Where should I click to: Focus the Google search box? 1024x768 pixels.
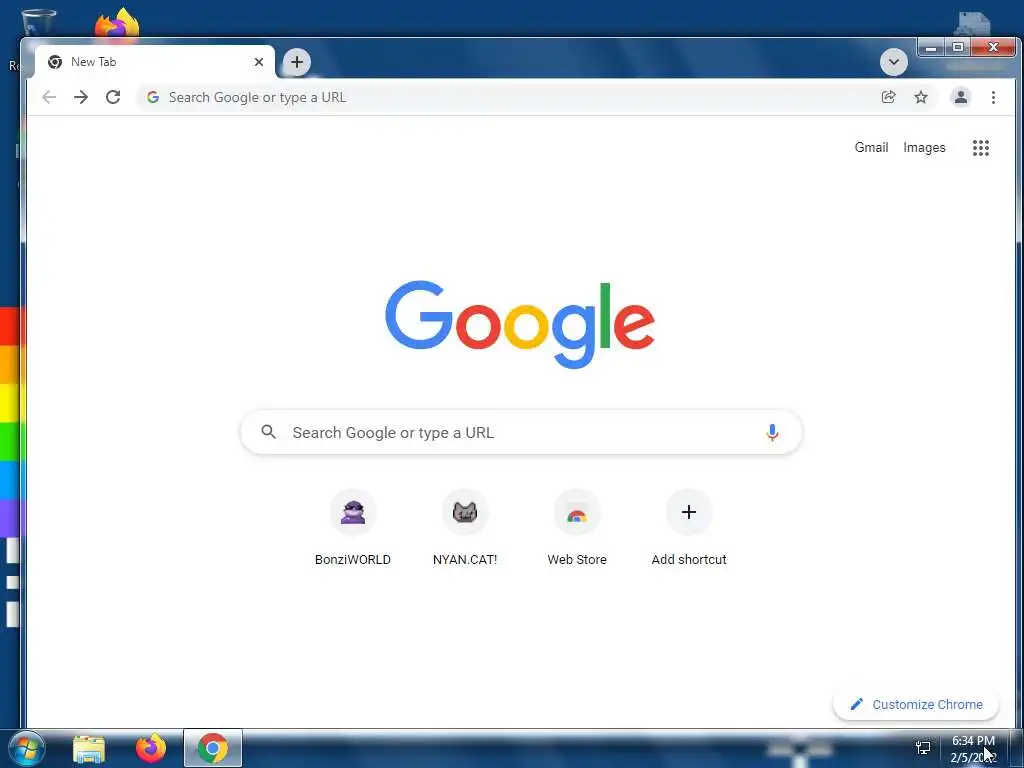521,432
